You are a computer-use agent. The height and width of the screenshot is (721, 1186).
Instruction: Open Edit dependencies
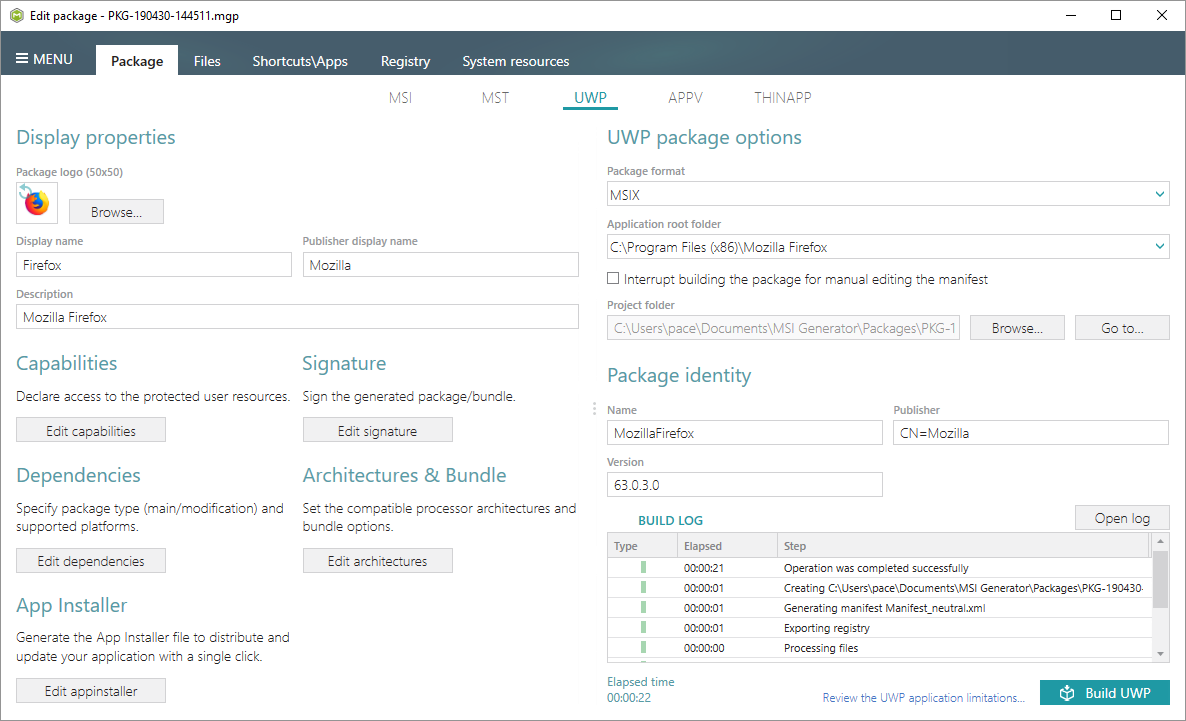click(x=91, y=561)
